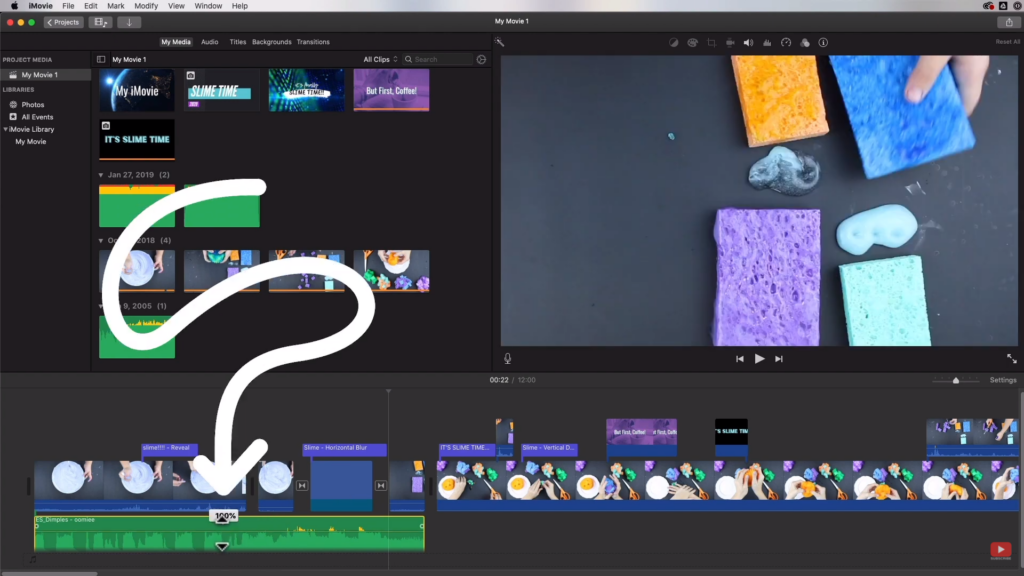Open the Speed speedometer tool
Screen dimensions: 1024x576
click(x=786, y=42)
